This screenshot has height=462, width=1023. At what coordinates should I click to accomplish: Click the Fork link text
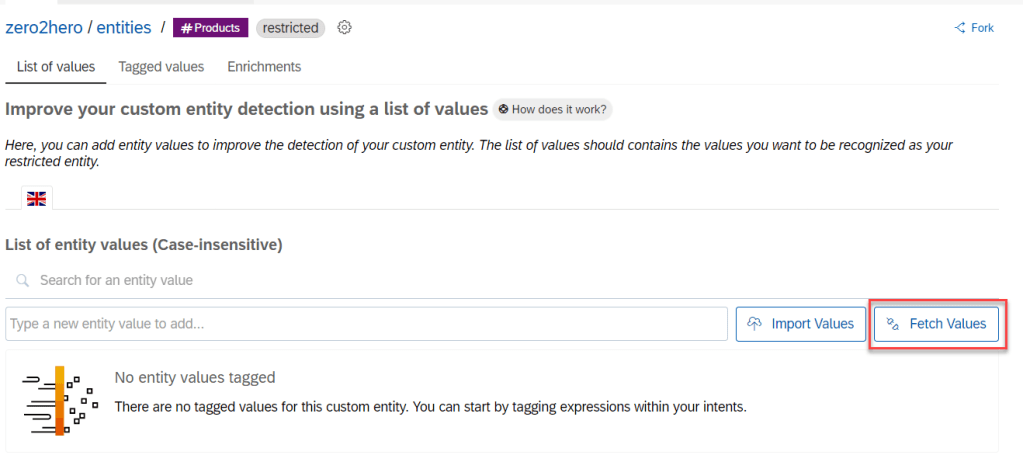tap(982, 28)
